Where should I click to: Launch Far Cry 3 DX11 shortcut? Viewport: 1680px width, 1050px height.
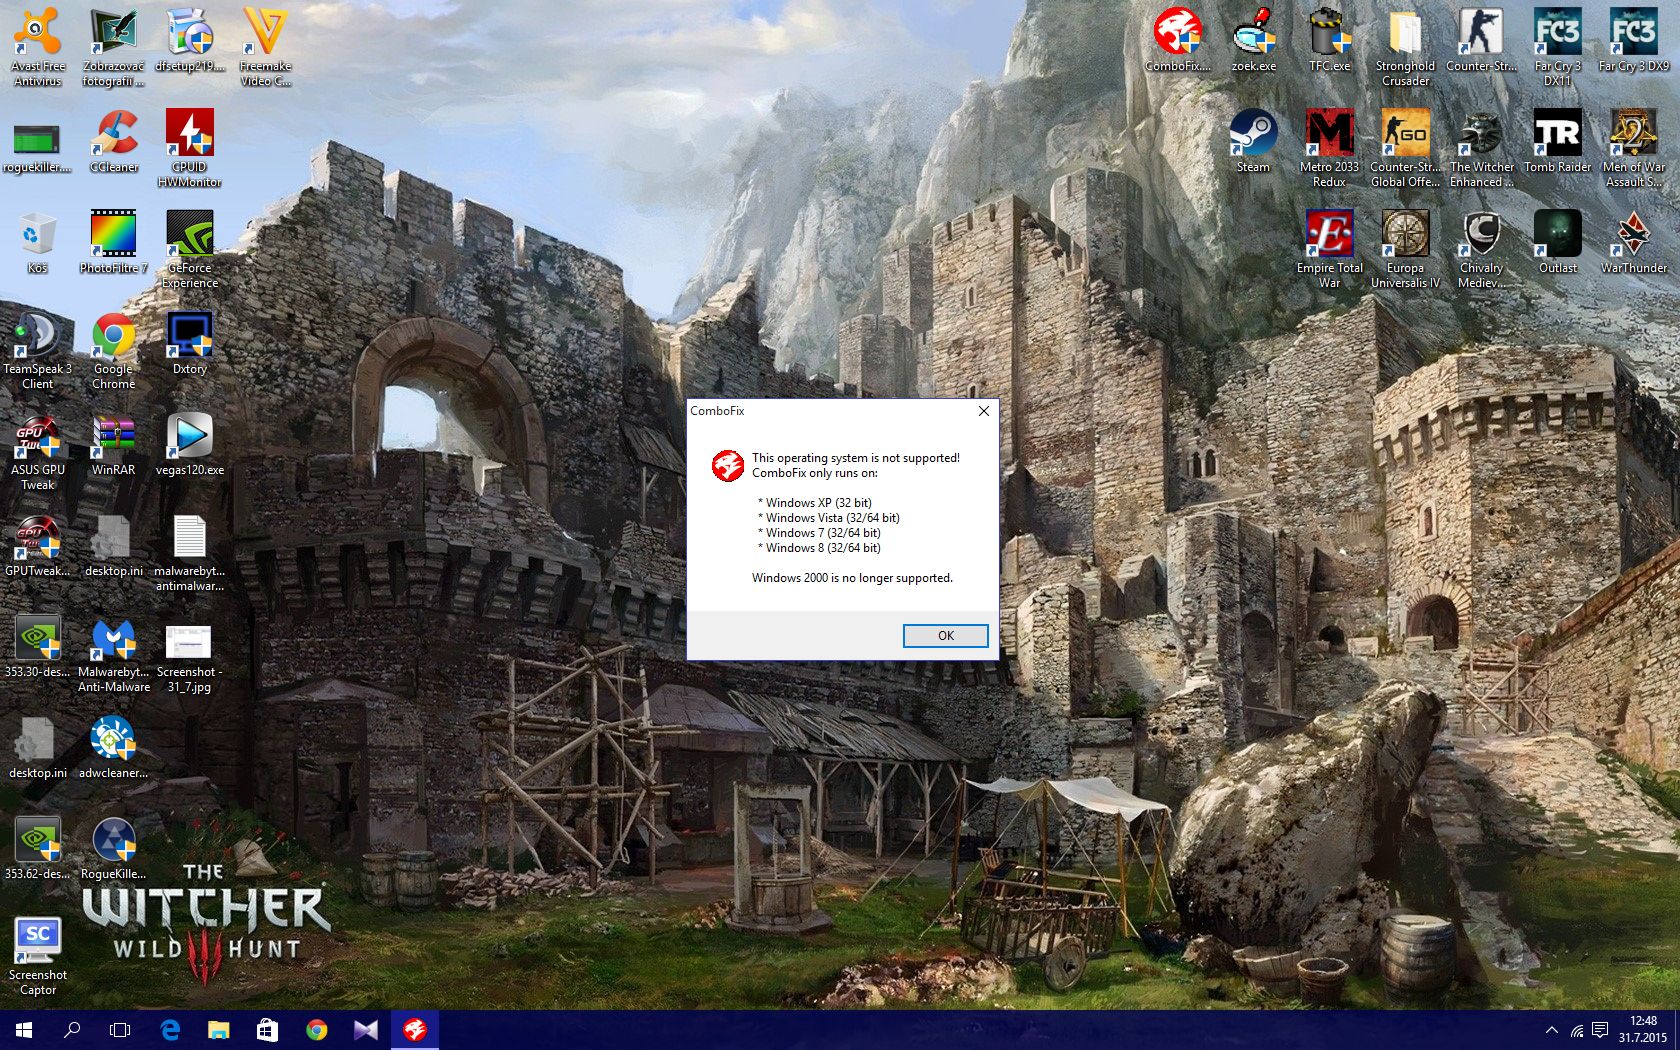1558,47
